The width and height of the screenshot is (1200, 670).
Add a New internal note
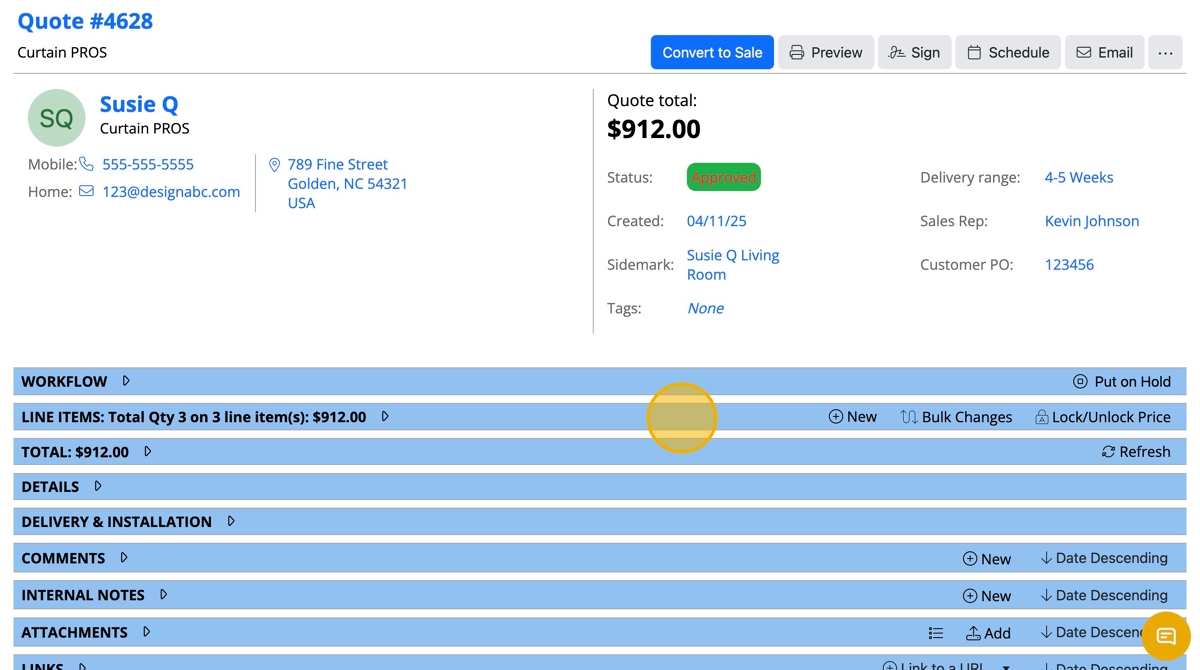click(987, 596)
